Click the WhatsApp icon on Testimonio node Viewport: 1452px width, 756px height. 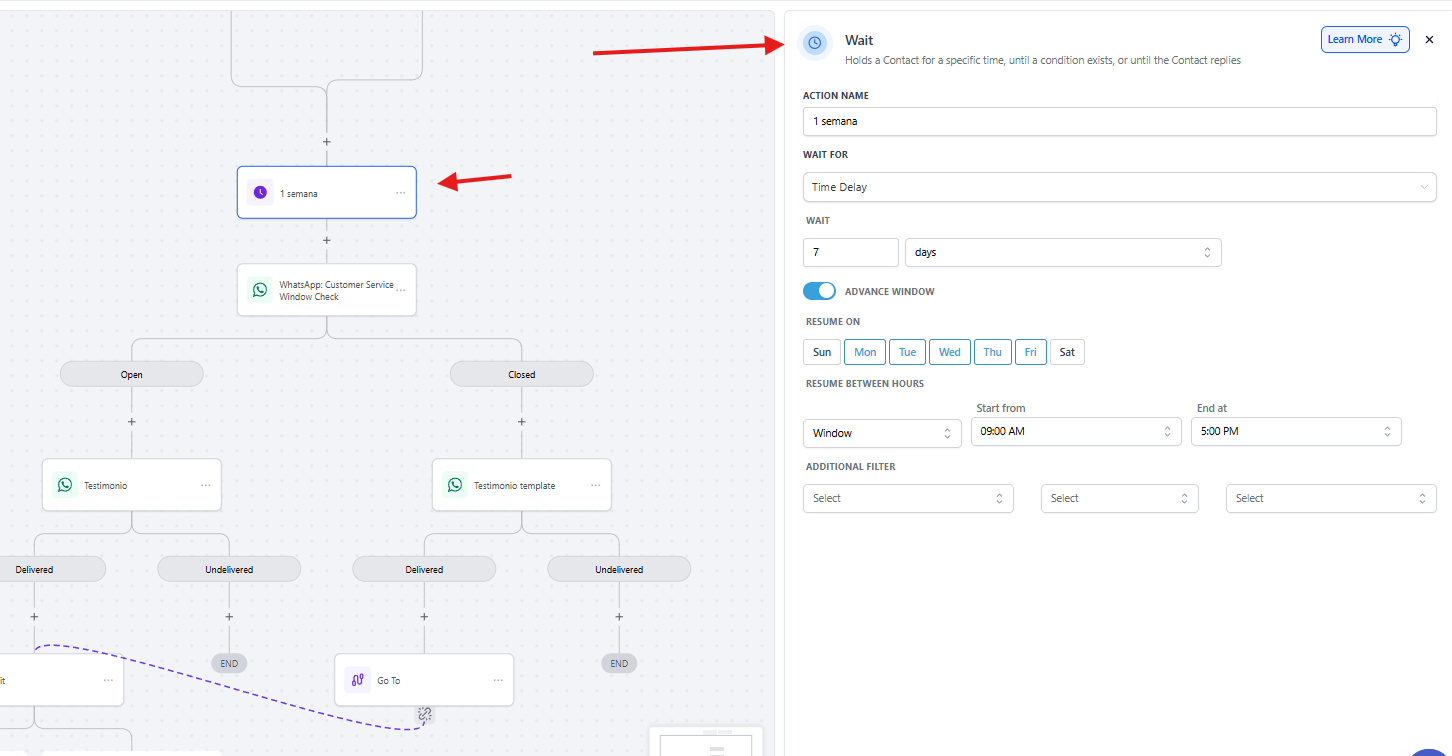pyautogui.click(x=65, y=485)
